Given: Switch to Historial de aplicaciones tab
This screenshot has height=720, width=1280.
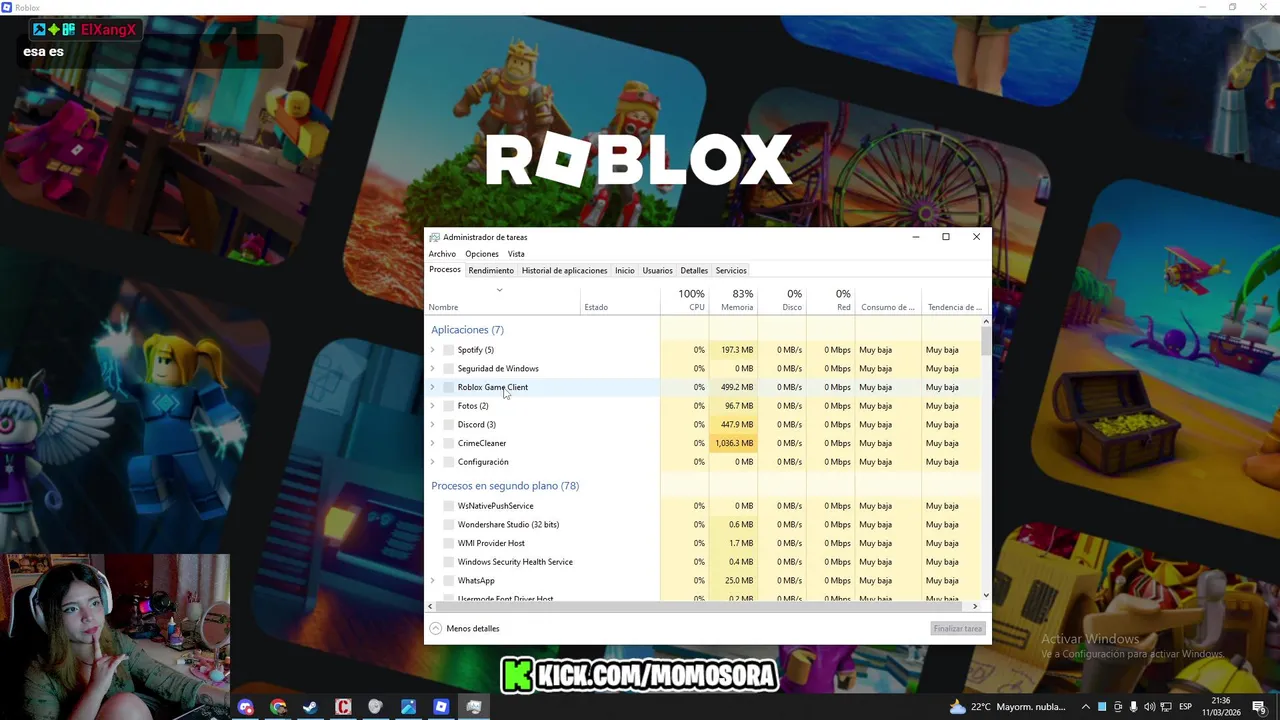Looking at the screenshot, I should [x=564, y=271].
